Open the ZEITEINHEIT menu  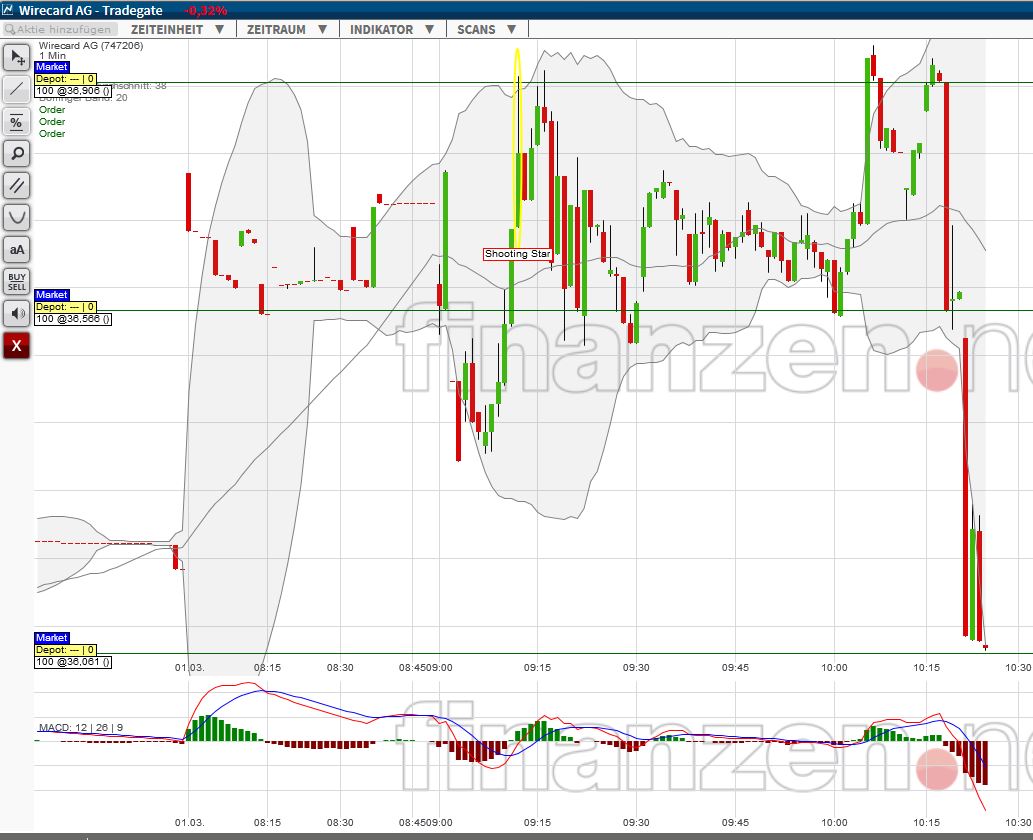(x=167, y=30)
